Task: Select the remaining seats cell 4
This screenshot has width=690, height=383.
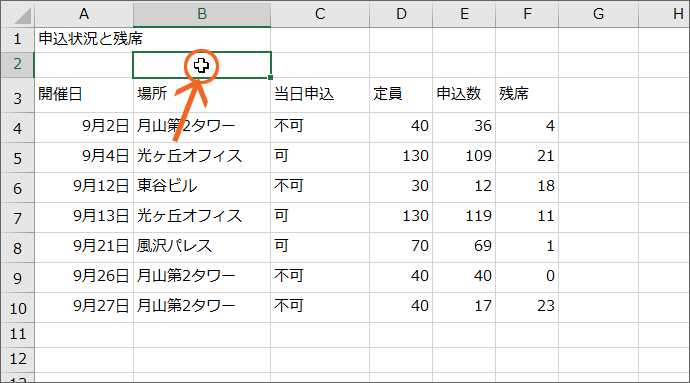Action: click(x=527, y=128)
